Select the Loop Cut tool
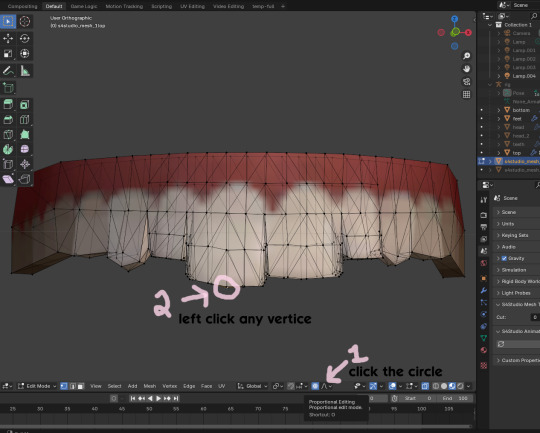The image size is (540, 433). [x=24, y=120]
